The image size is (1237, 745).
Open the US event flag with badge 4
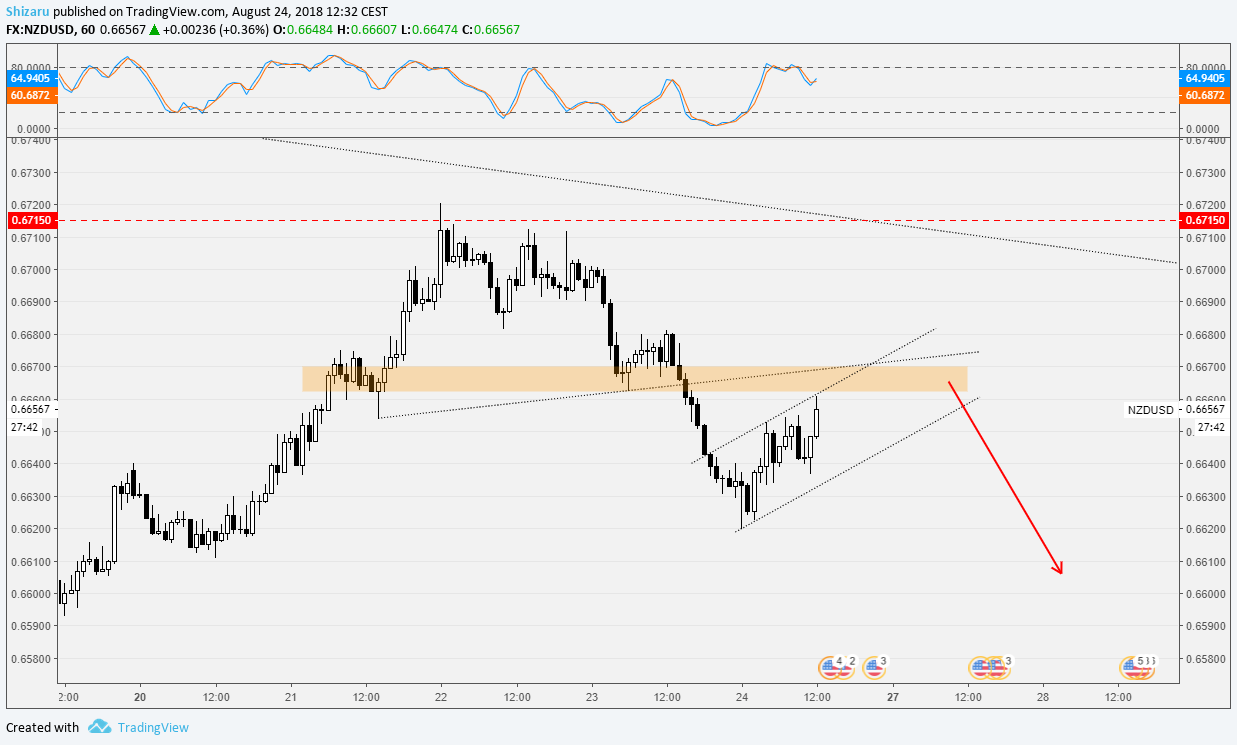[830, 666]
